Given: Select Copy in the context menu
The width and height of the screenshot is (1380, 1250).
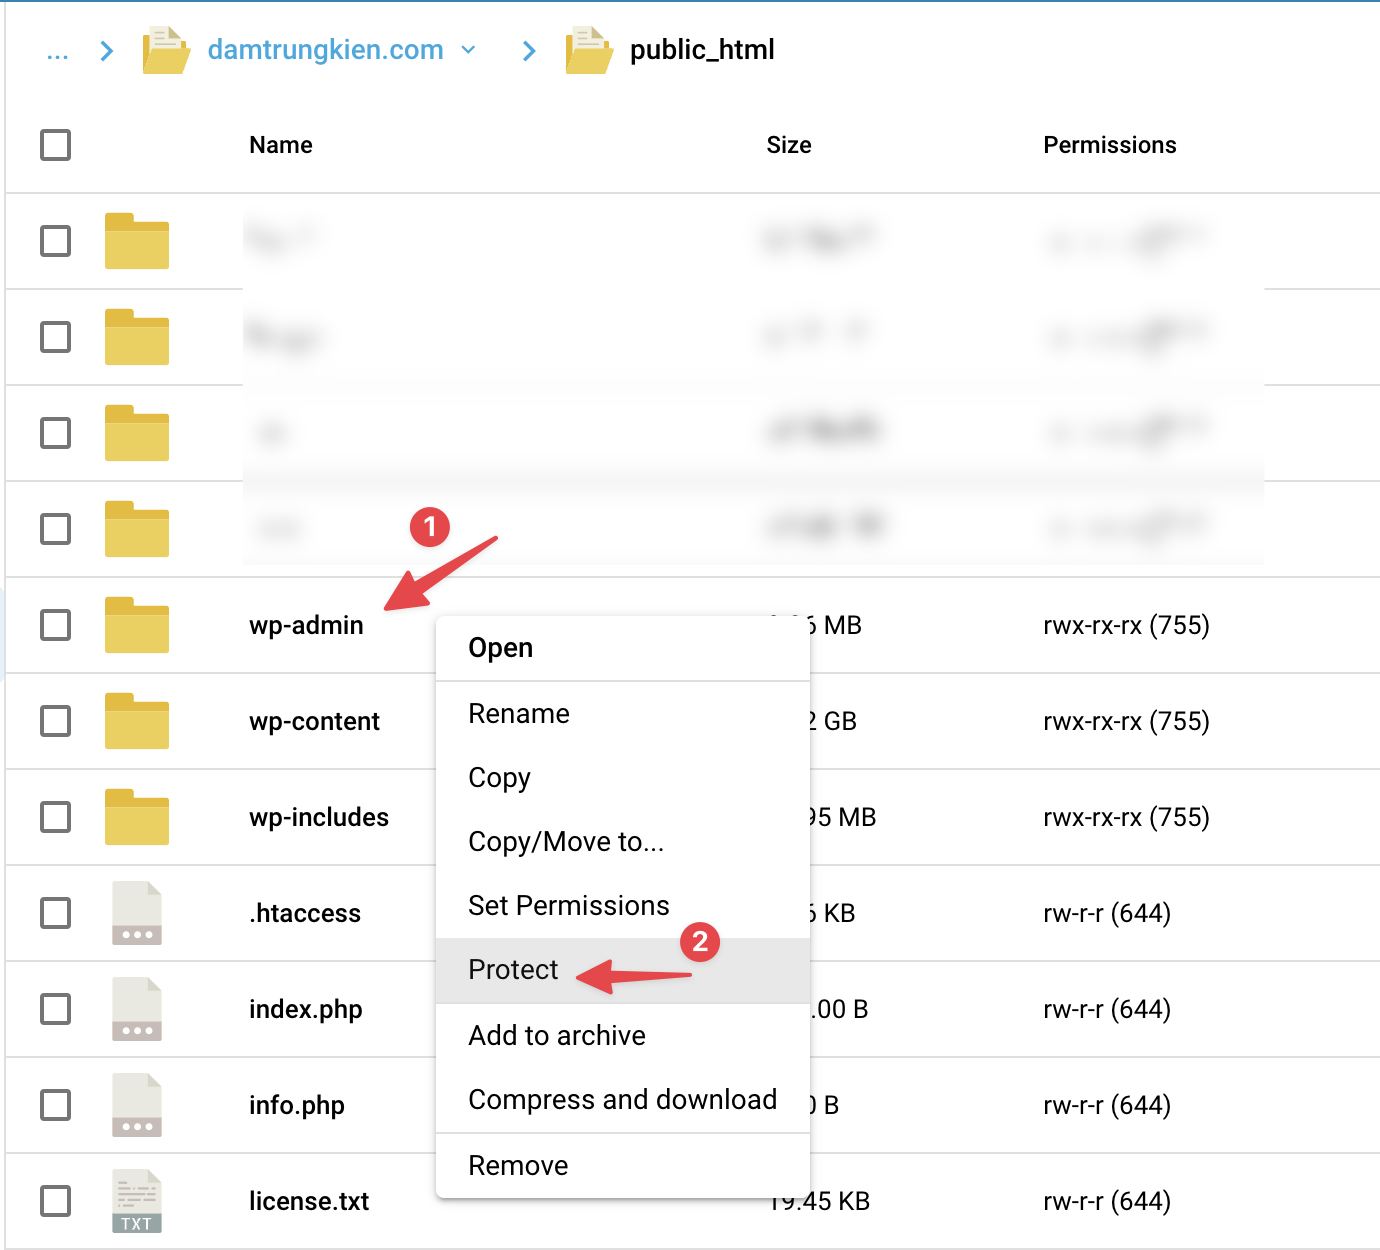Looking at the screenshot, I should [x=623, y=778].
